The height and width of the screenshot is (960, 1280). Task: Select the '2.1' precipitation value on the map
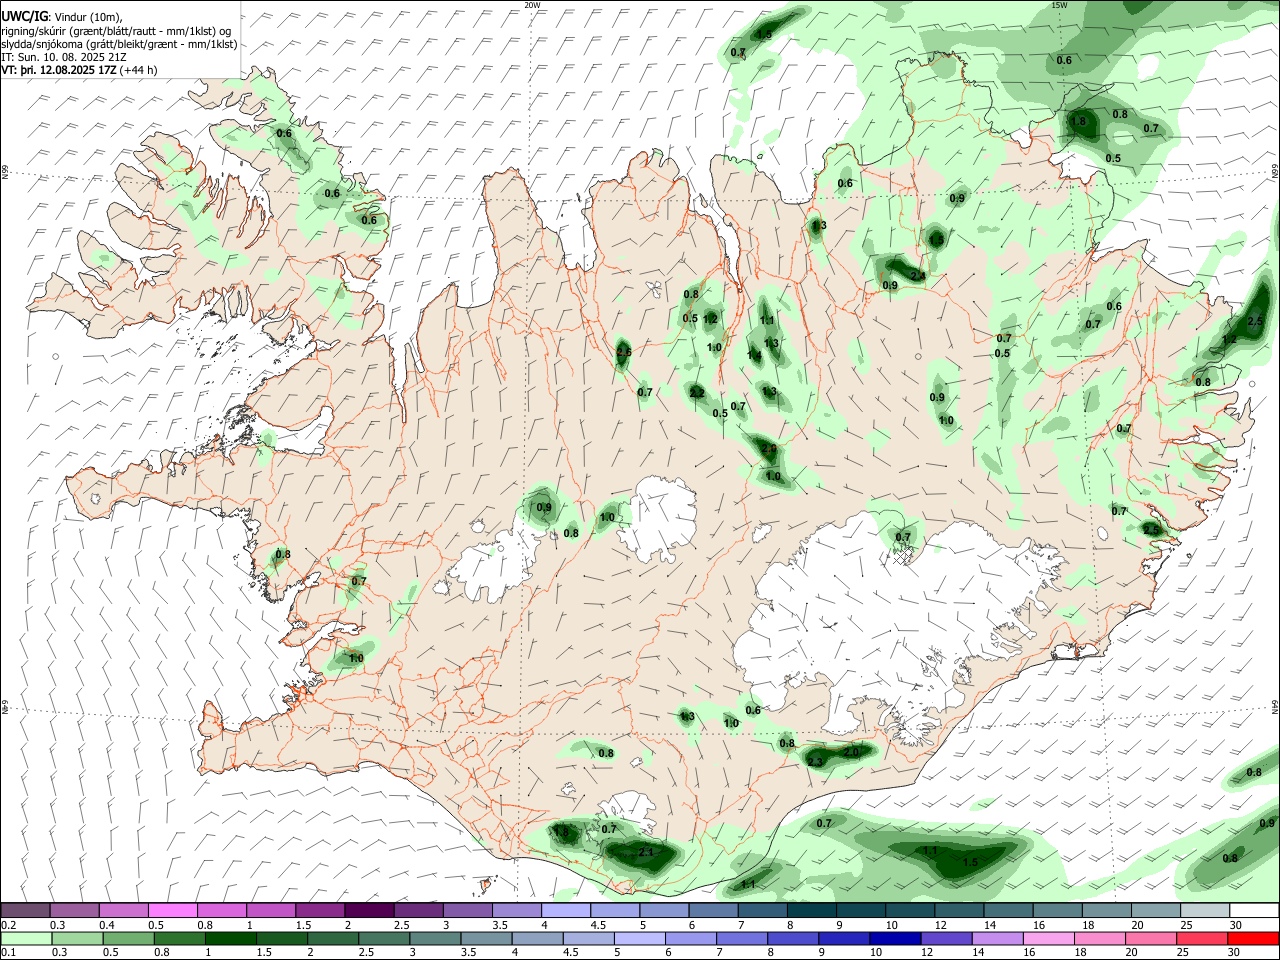coord(646,852)
